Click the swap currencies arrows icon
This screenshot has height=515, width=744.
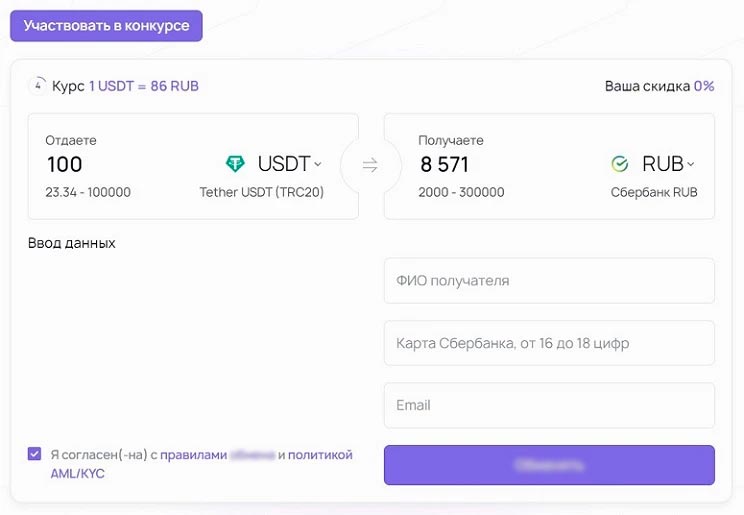[x=370, y=166]
